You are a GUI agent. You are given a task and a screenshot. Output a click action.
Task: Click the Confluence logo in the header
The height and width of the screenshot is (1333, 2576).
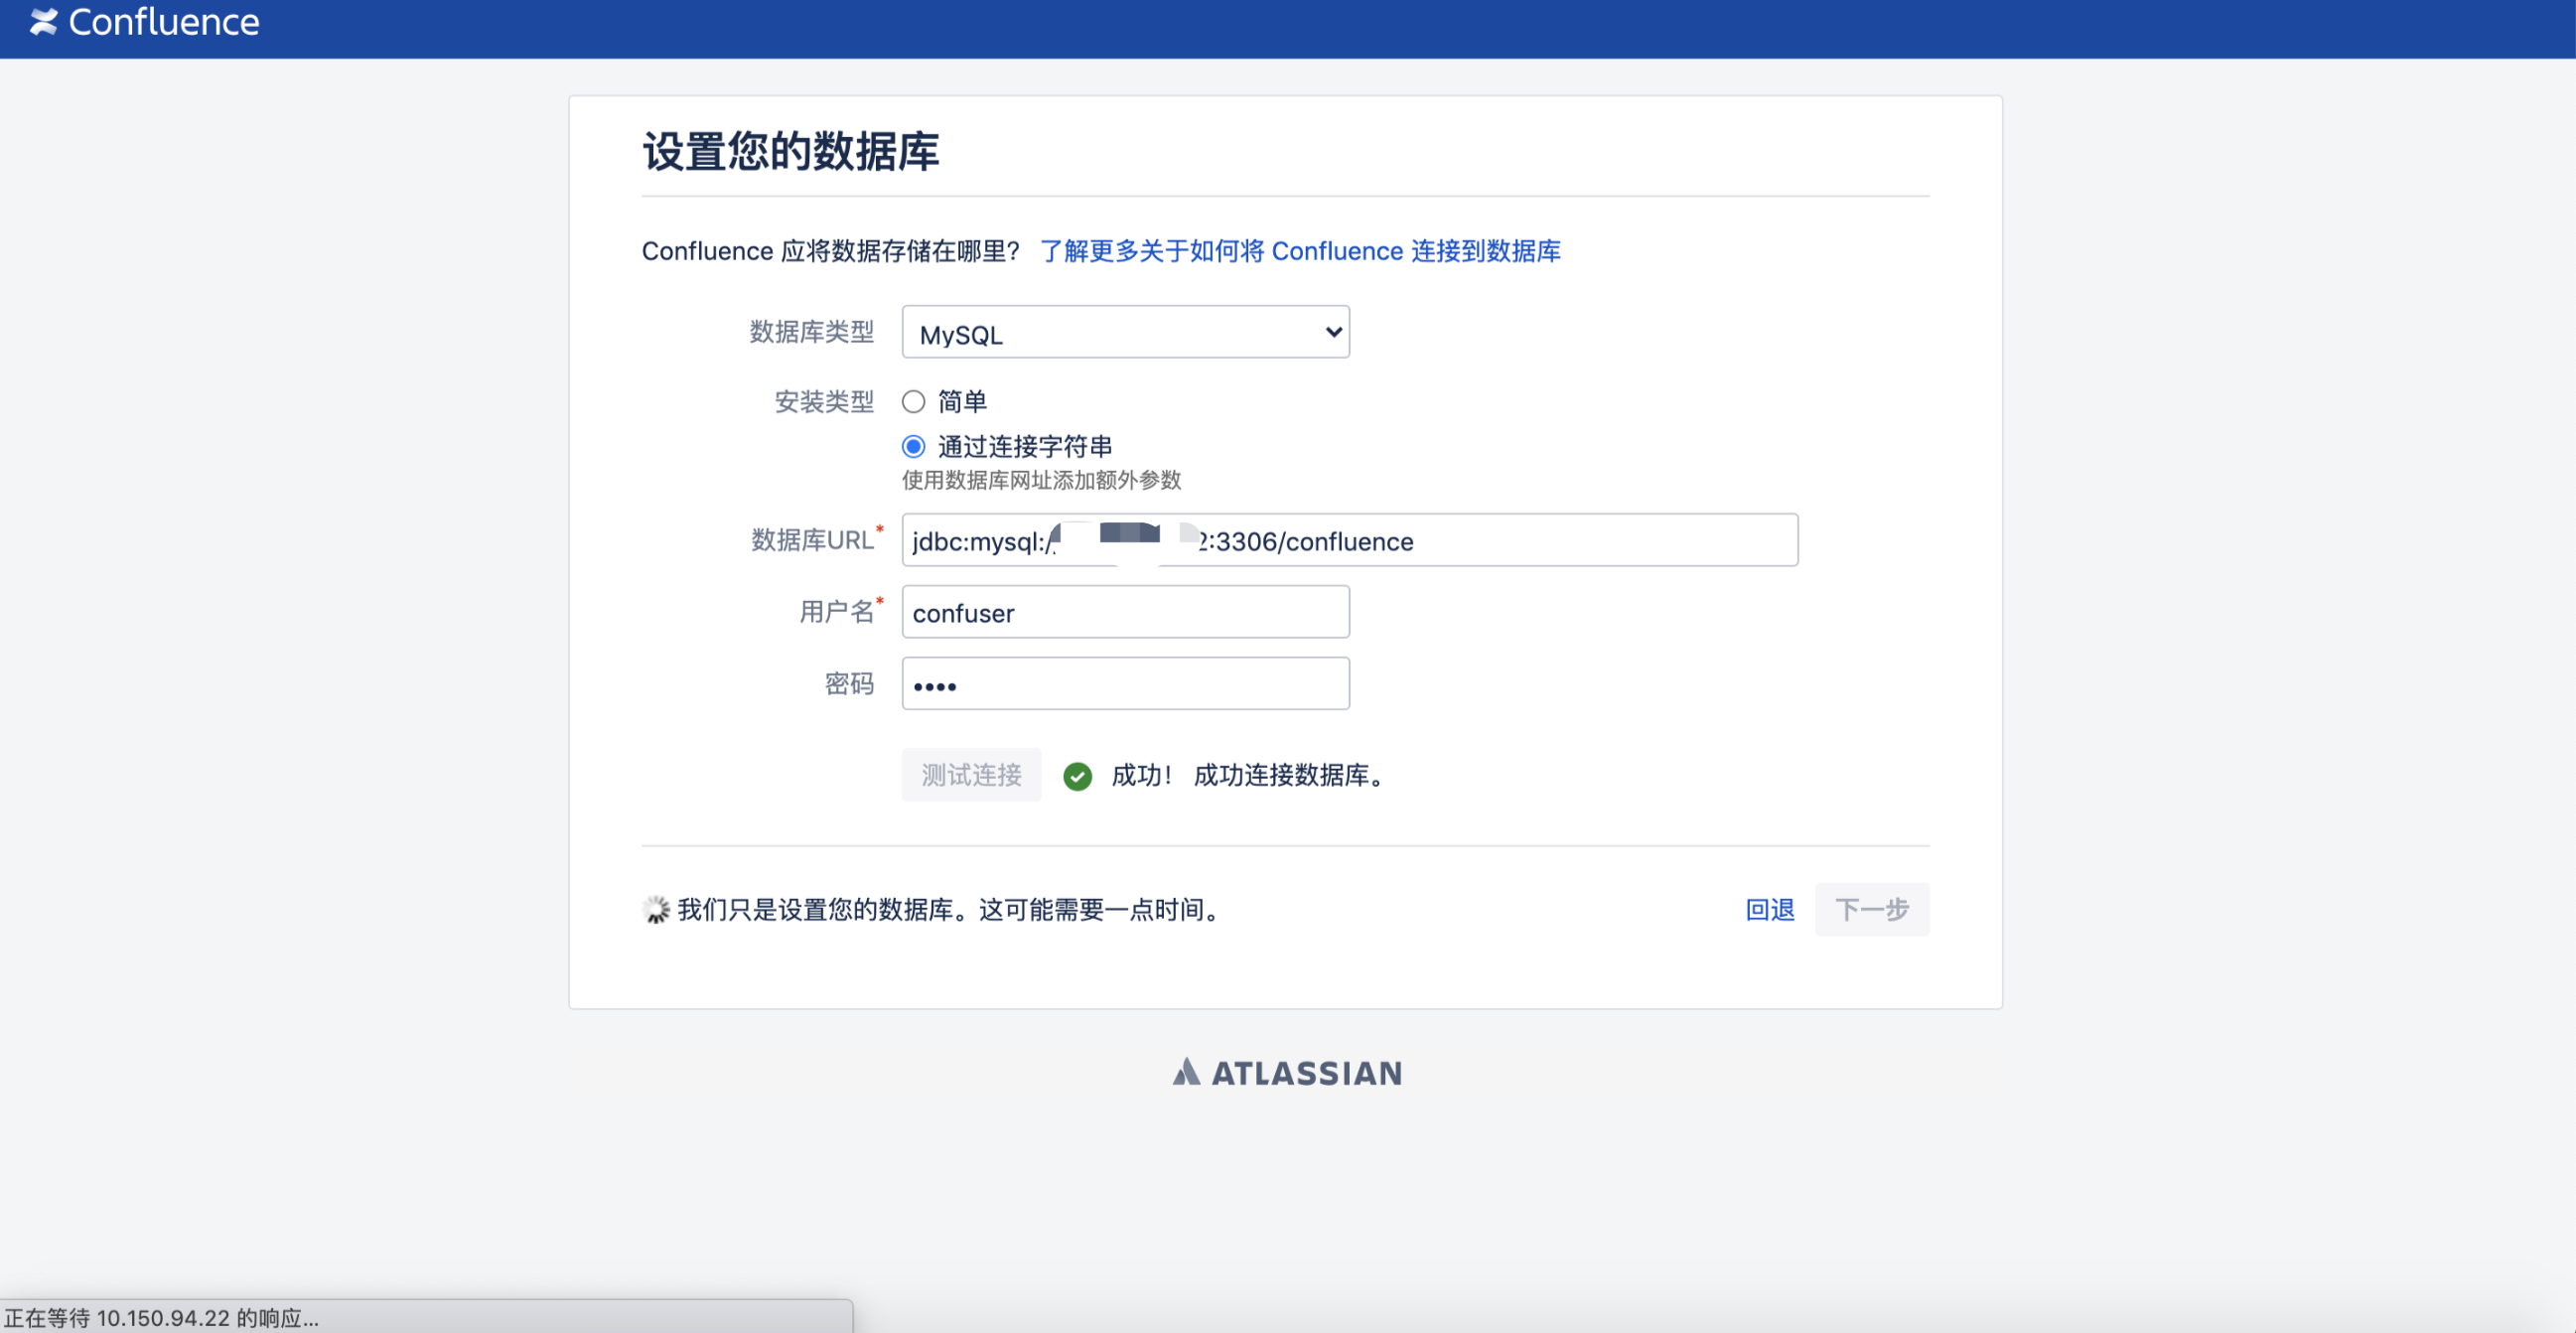tap(143, 21)
